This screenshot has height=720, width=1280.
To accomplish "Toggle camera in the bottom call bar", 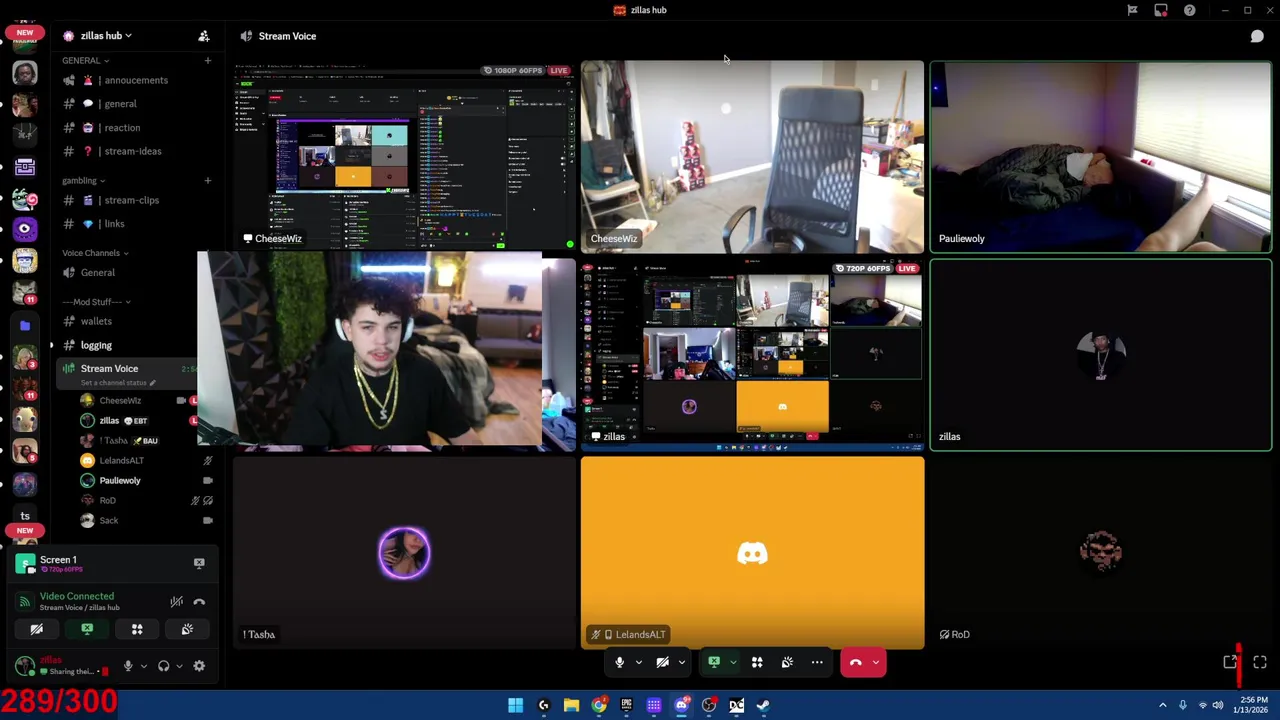I will tap(662, 662).
